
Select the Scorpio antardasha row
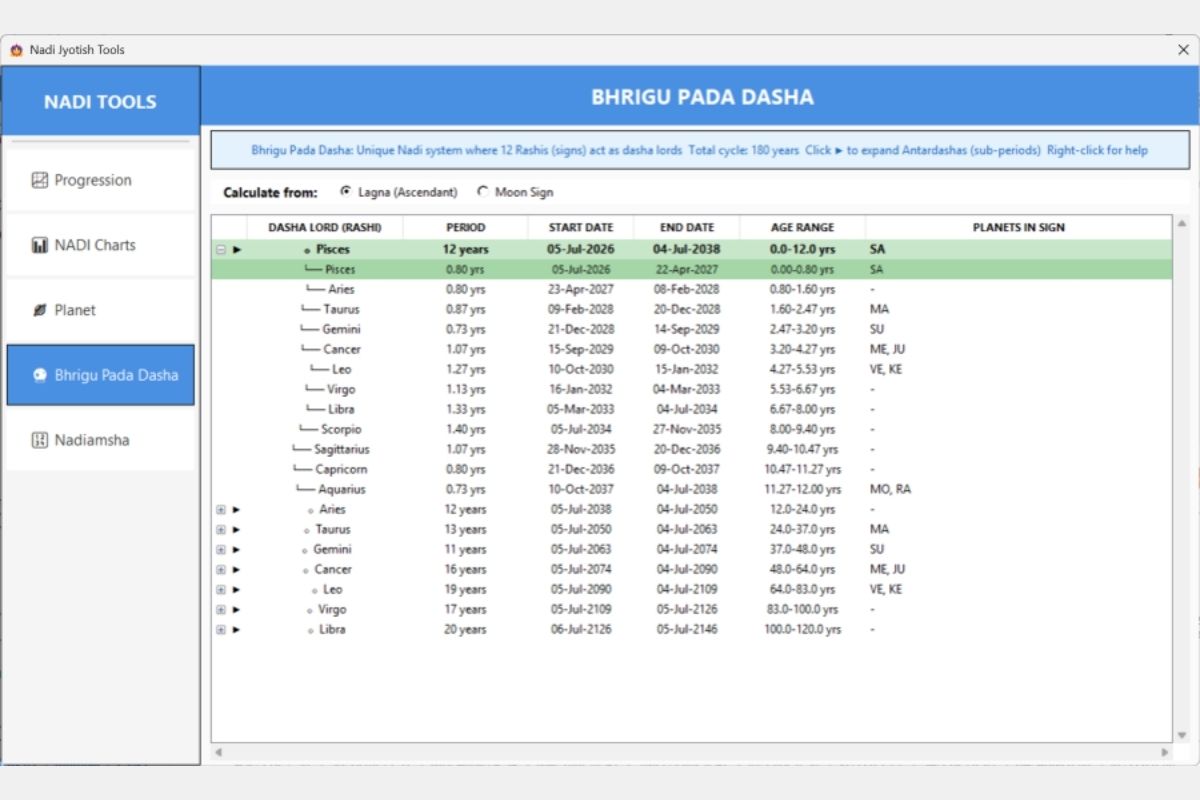click(x=691, y=429)
